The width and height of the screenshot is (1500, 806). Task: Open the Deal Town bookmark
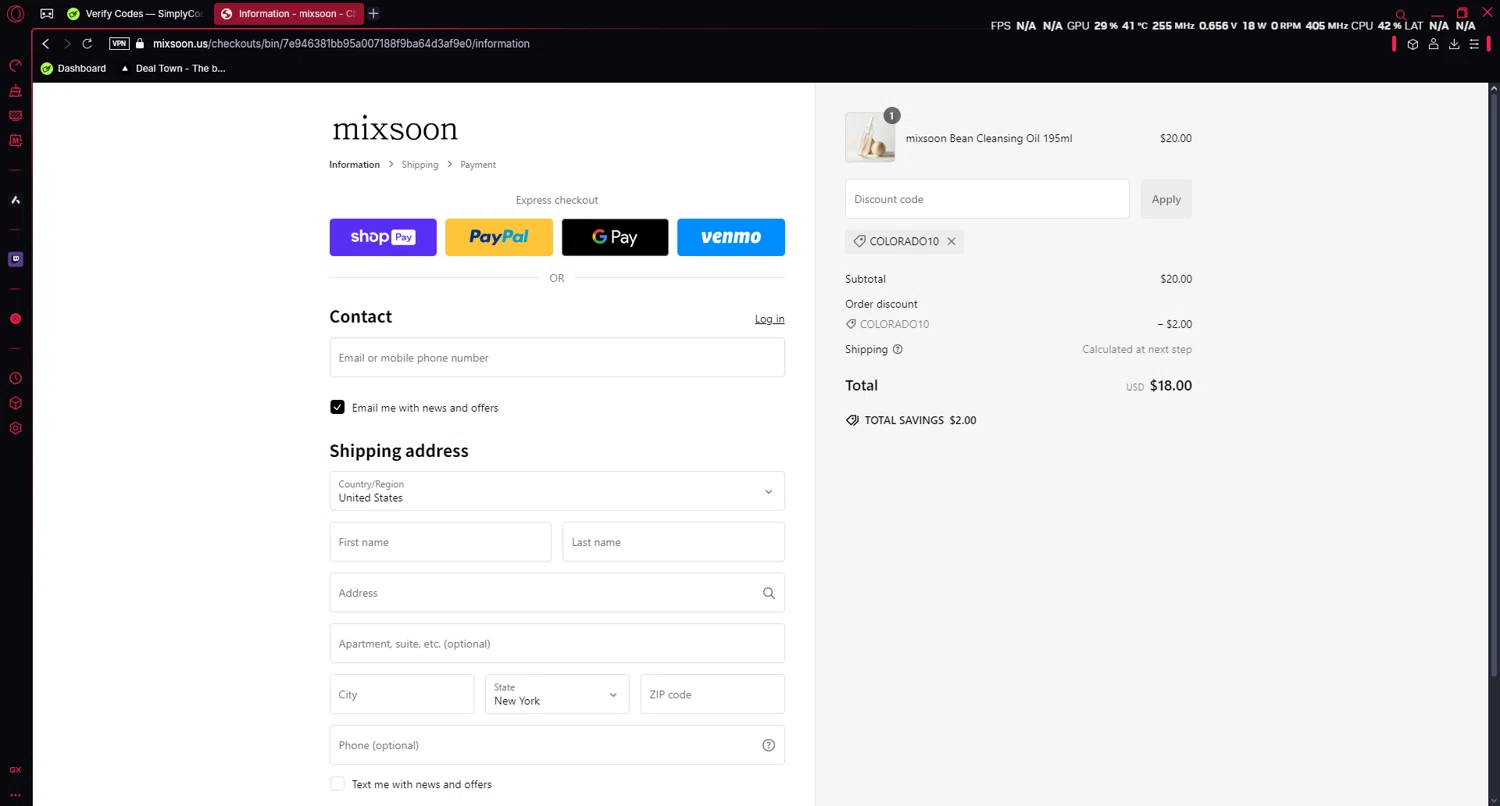[173, 69]
